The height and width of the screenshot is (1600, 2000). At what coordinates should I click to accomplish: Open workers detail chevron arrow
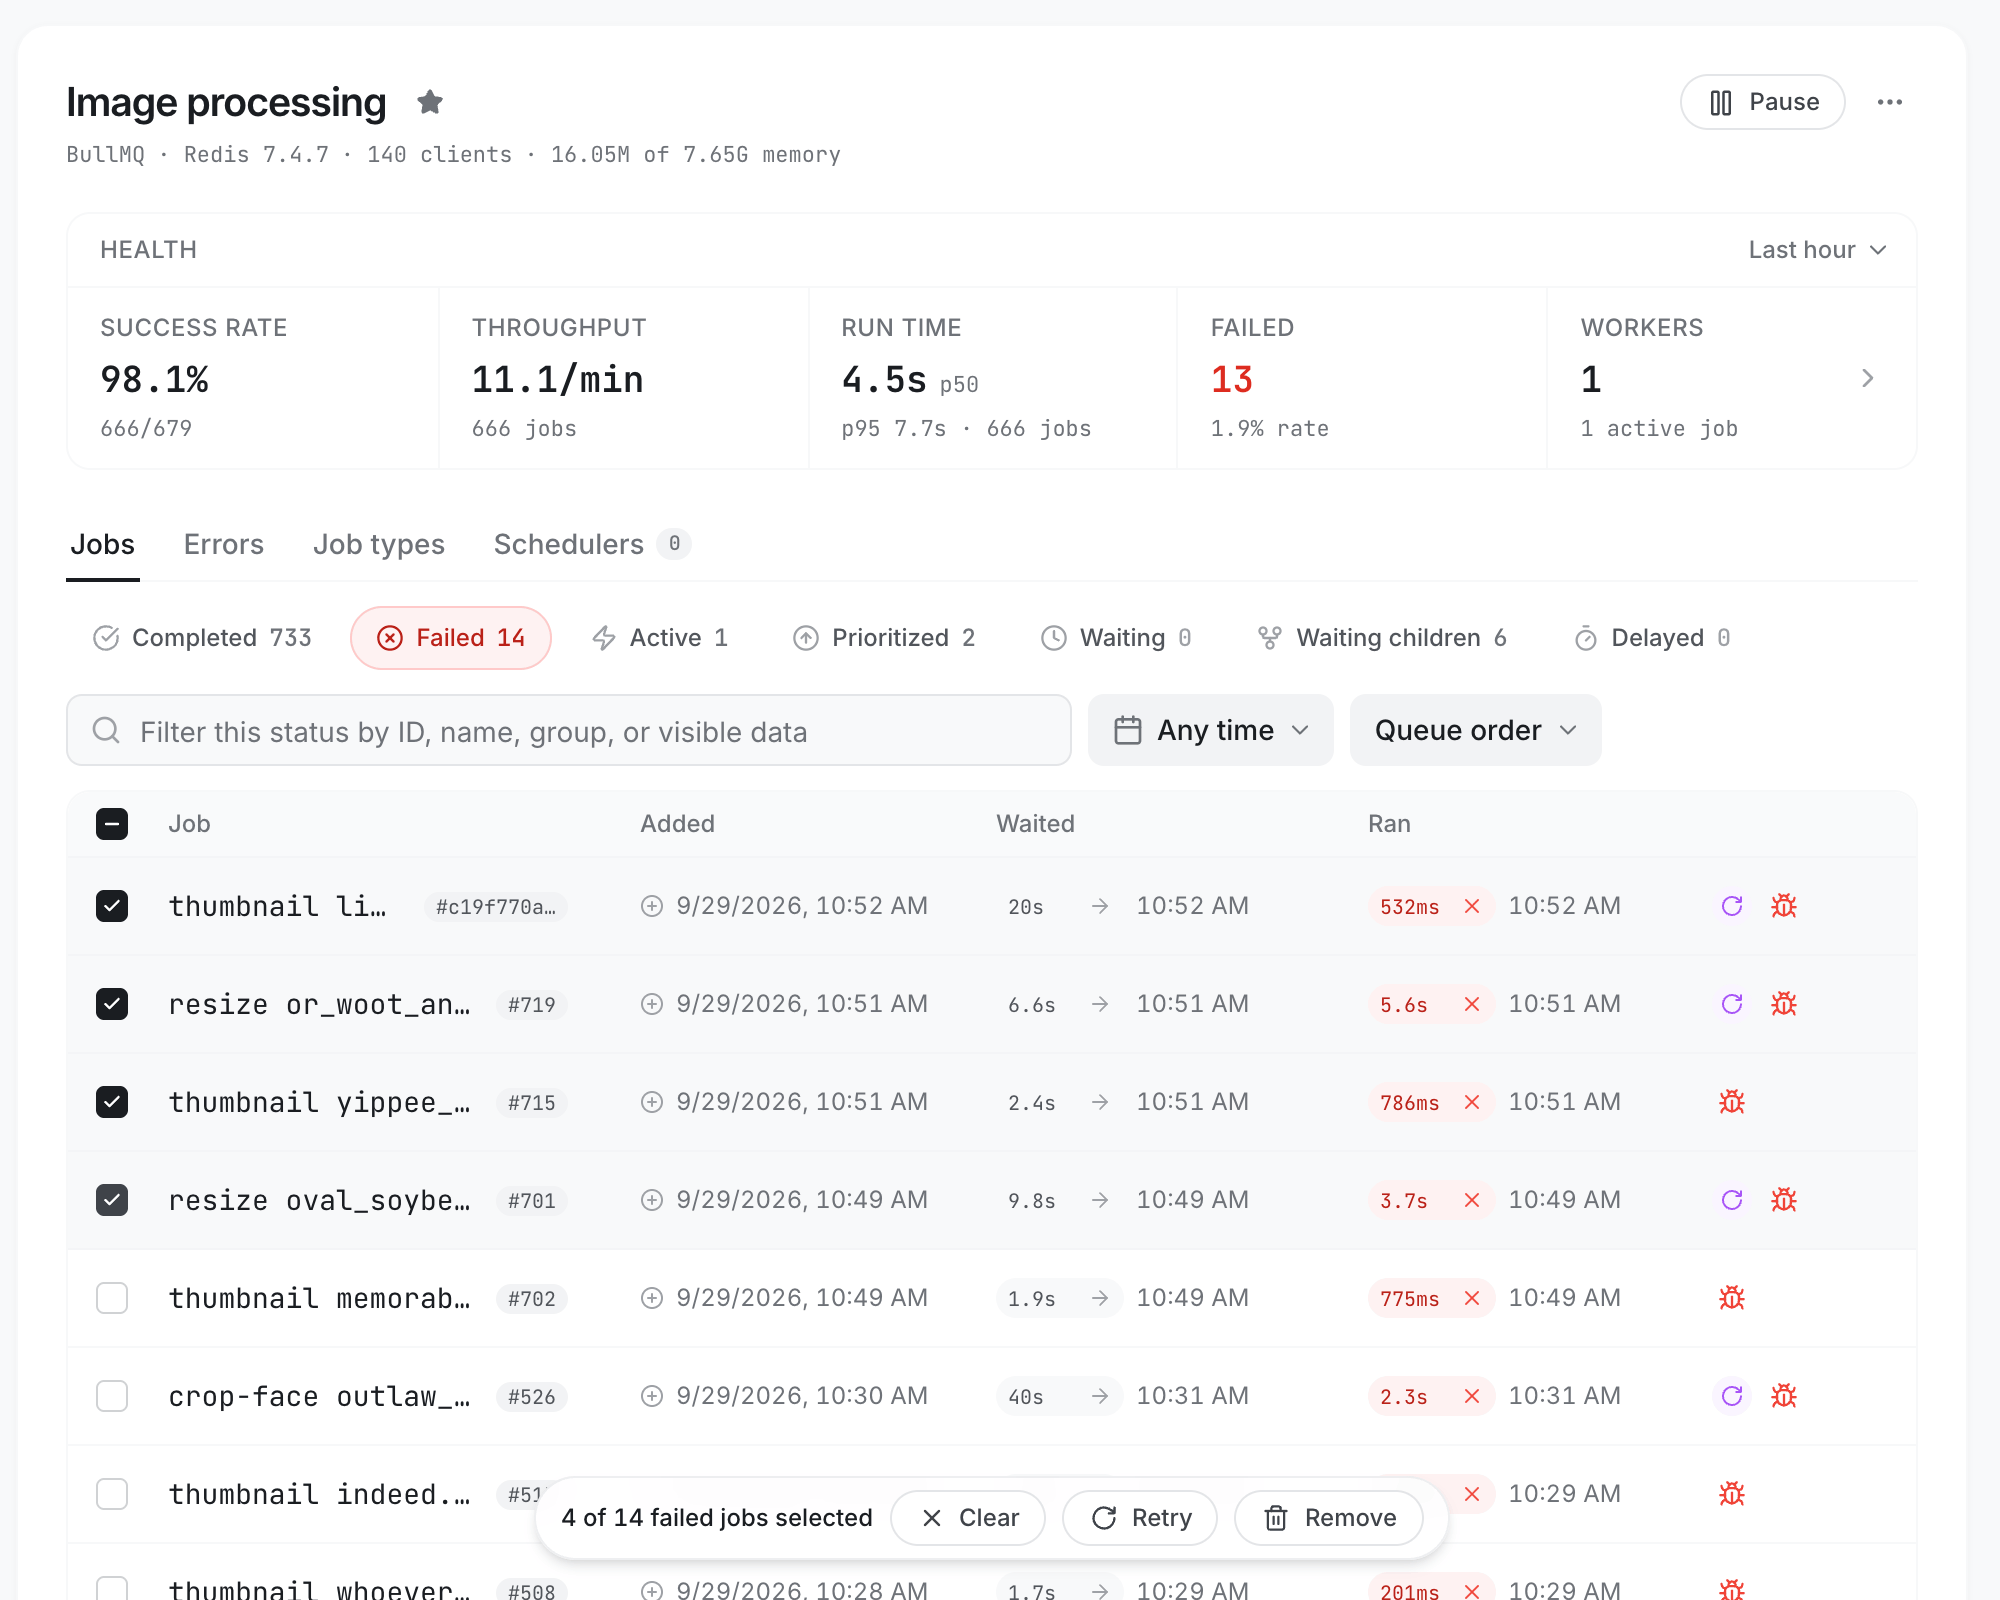tap(1867, 378)
